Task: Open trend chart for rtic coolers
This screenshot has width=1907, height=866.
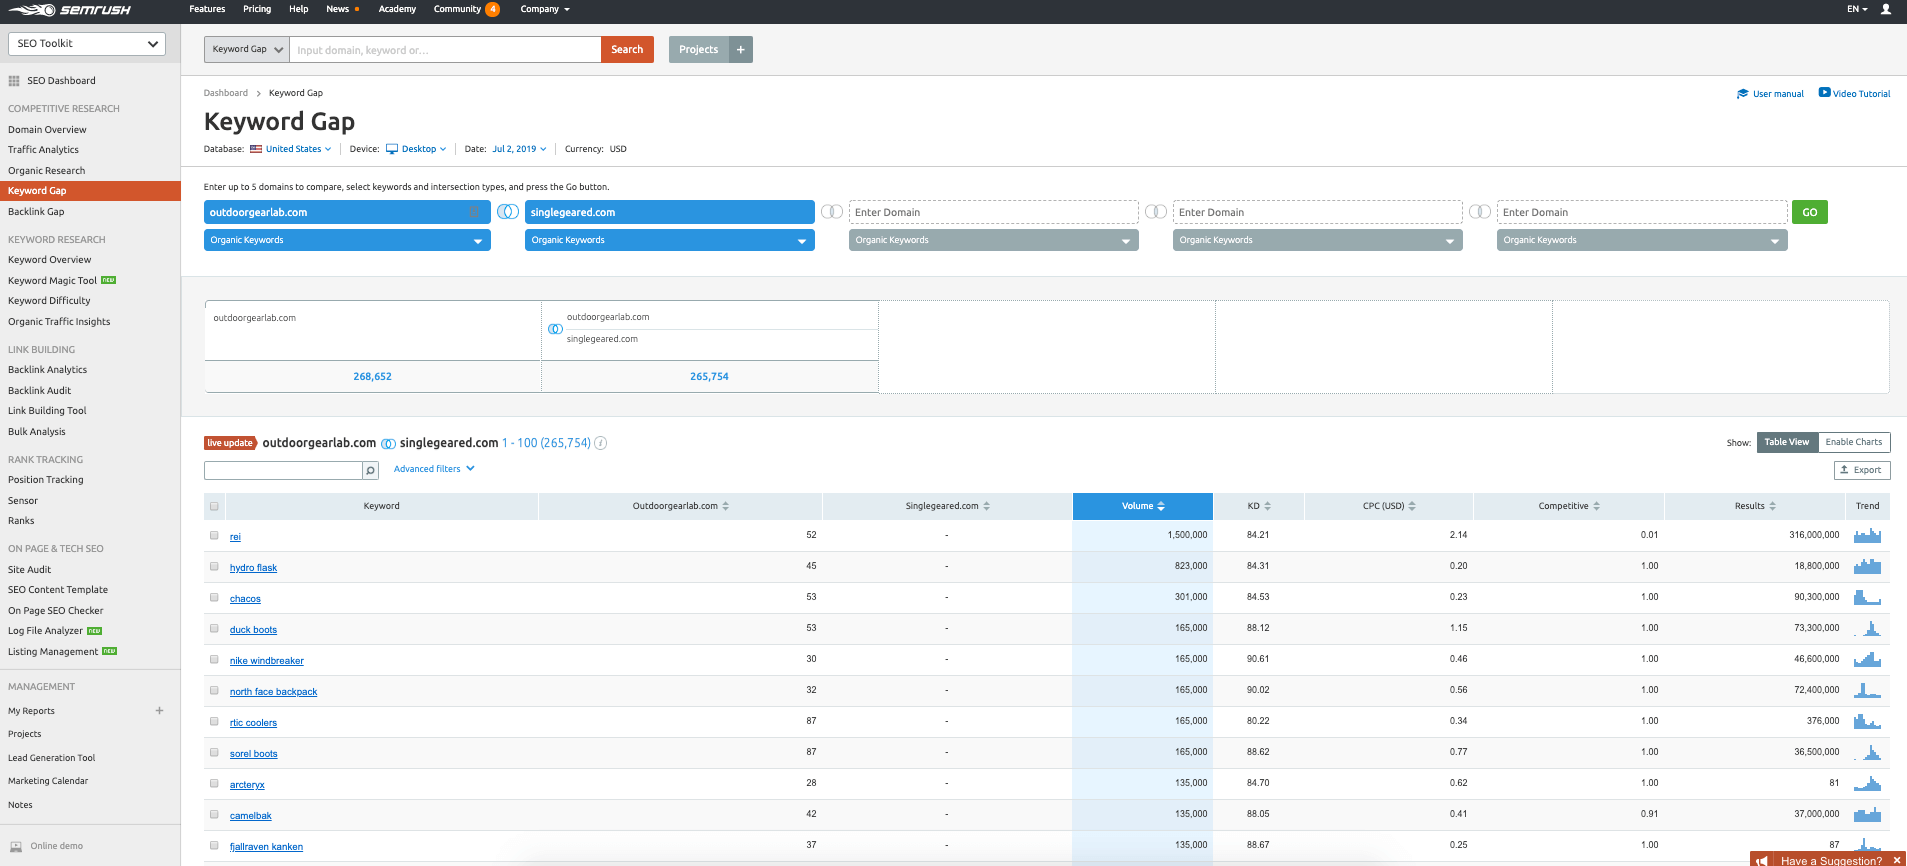Action: (1867, 722)
